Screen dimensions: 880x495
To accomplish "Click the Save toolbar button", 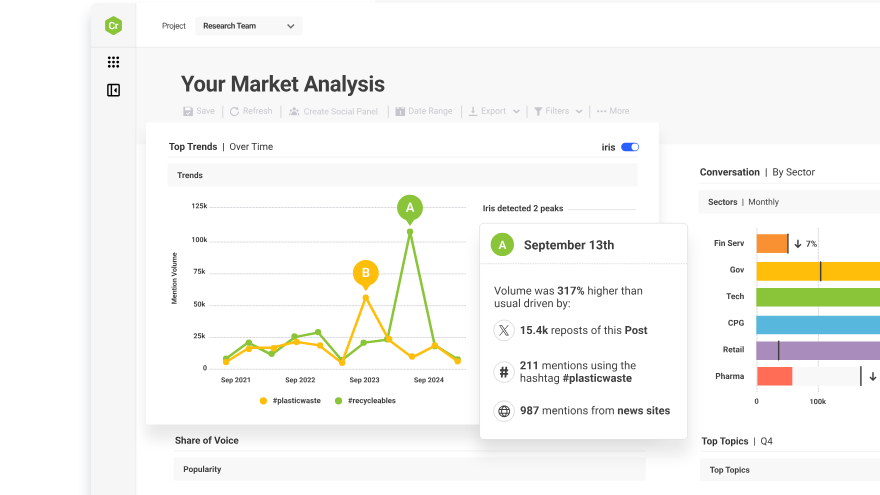I will point(199,111).
